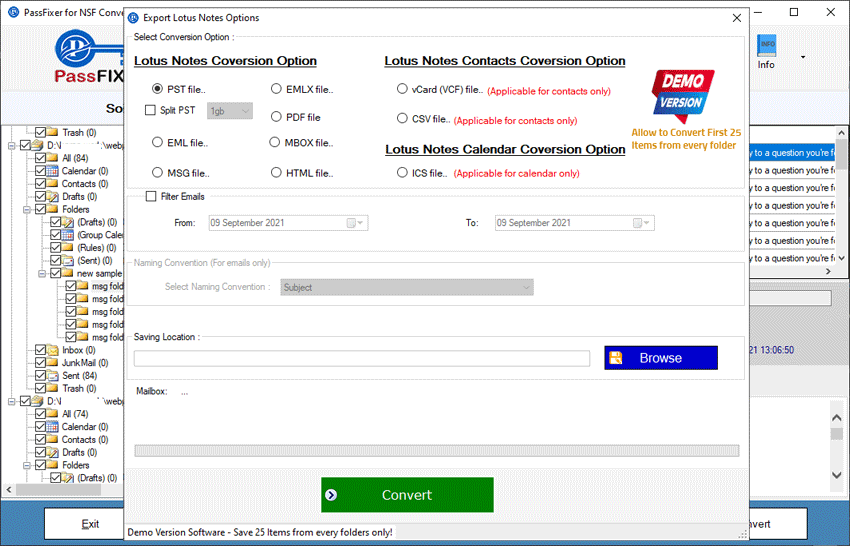850x546 pixels.
Task: Open the Subject naming convention dropdown
Action: coord(407,287)
